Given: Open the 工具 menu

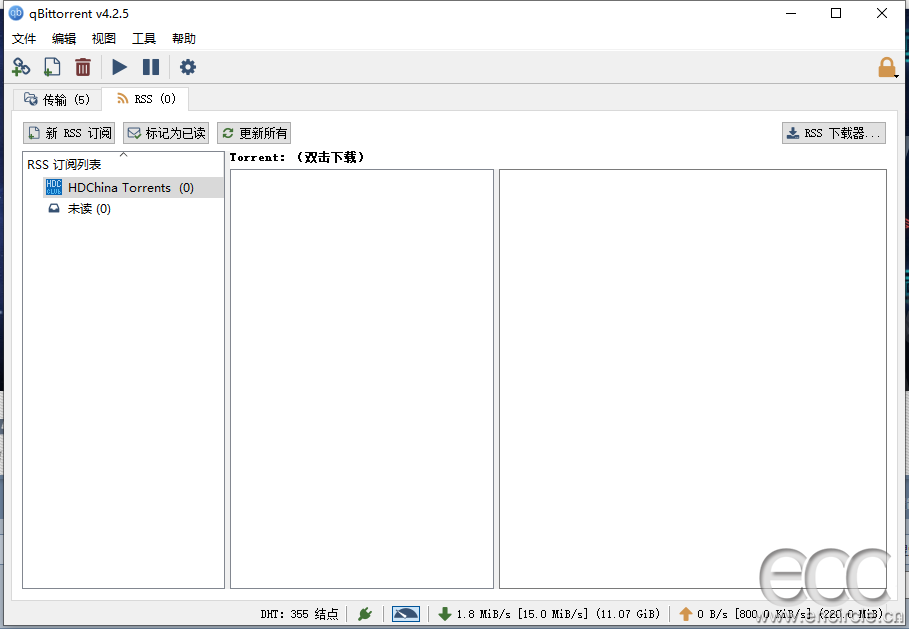Looking at the screenshot, I should click(144, 39).
